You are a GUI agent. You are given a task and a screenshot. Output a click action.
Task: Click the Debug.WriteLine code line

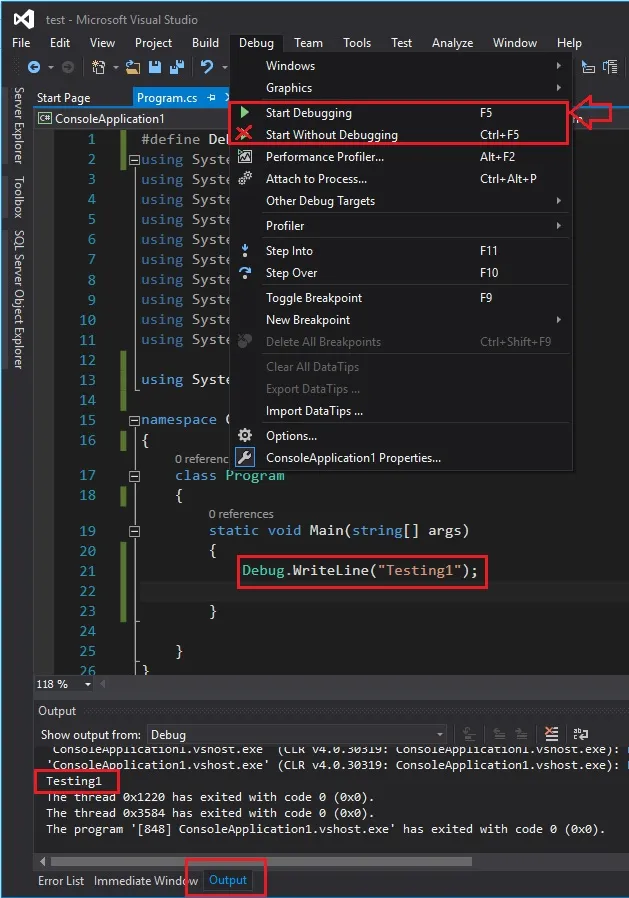[360, 570]
